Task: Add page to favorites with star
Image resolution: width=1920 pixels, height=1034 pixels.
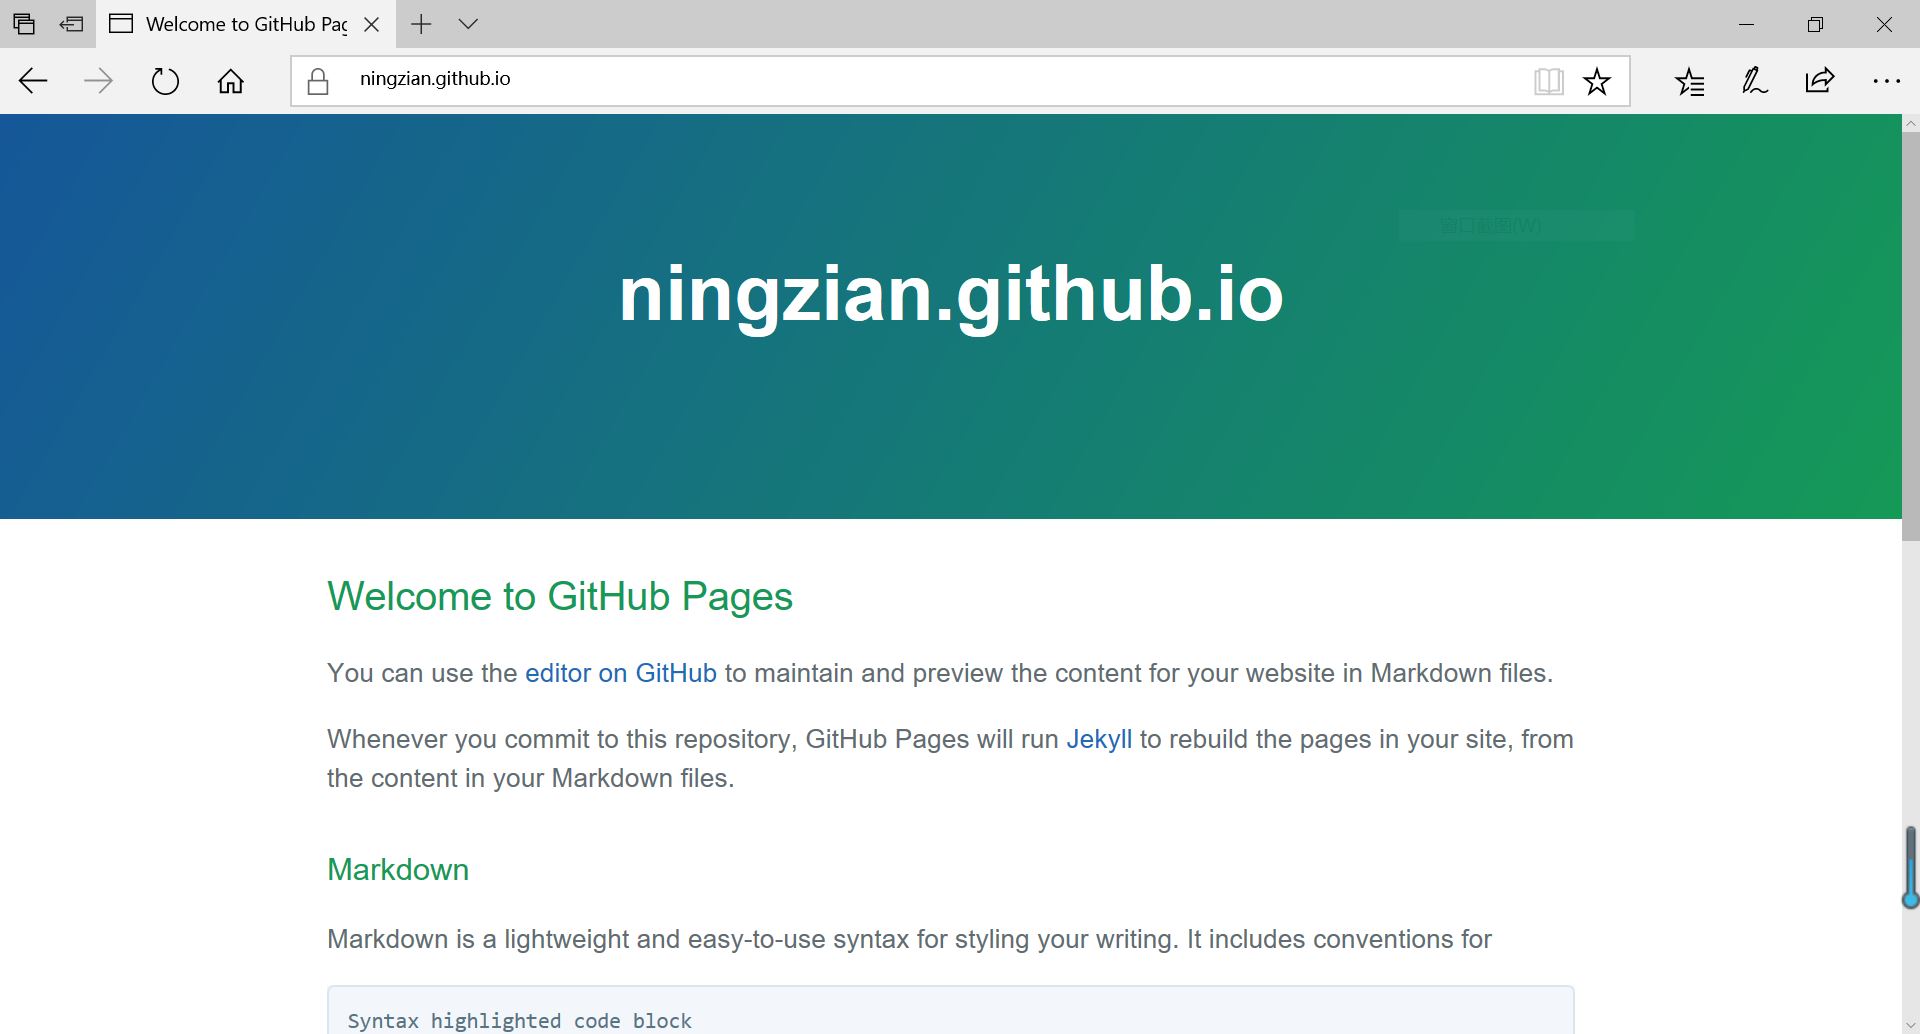Action: click(1597, 81)
